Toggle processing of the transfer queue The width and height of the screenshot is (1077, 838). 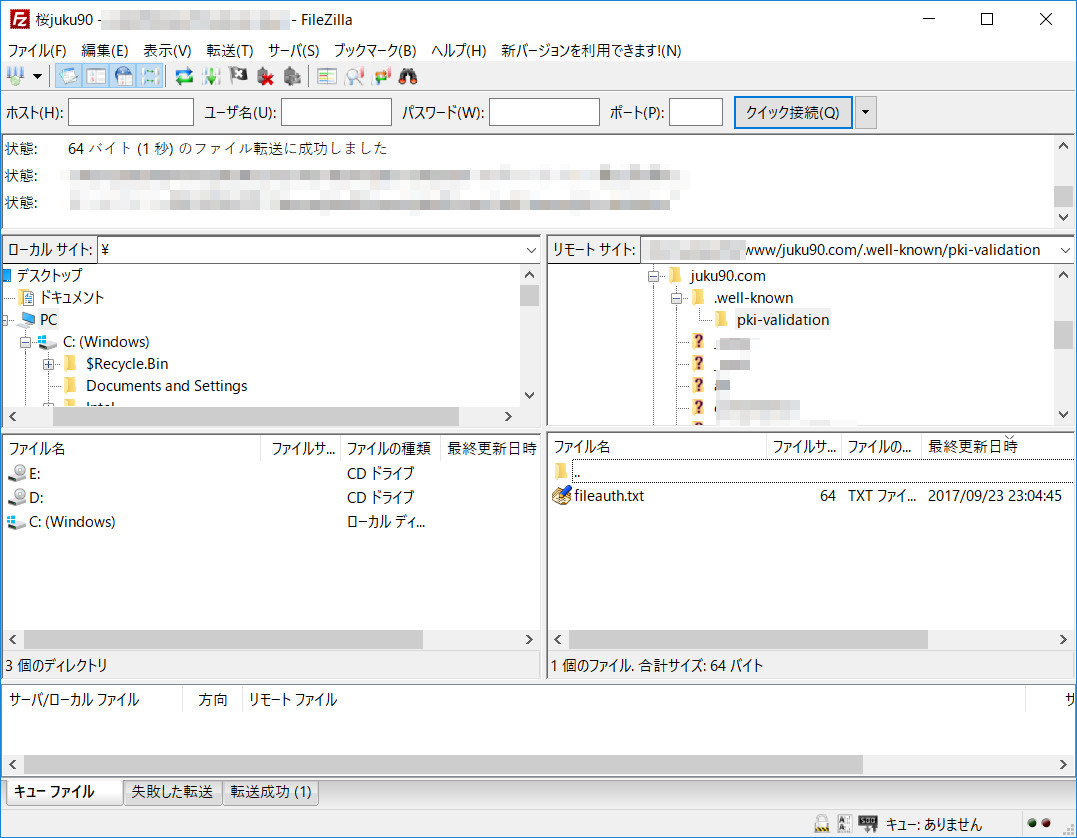coord(211,76)
